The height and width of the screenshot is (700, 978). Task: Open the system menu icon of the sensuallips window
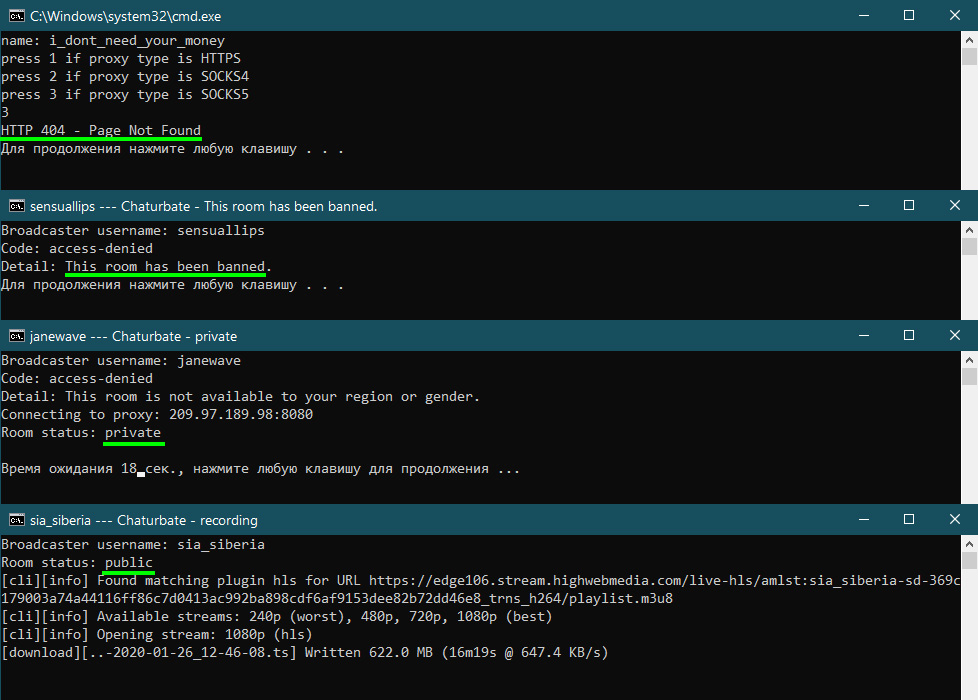pos(17,206)
